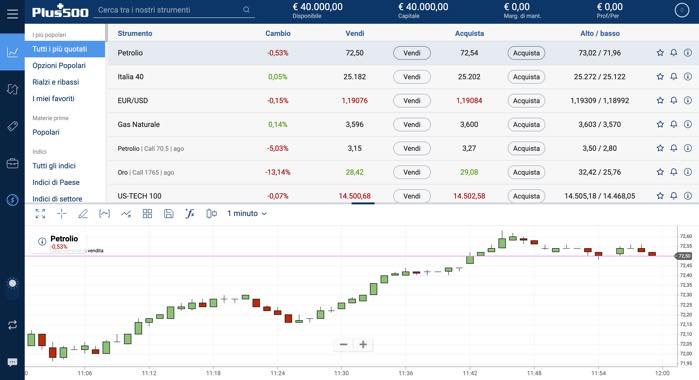Sort by Strumento column header
The image size is (699, 380).
(x=135, y=33)
